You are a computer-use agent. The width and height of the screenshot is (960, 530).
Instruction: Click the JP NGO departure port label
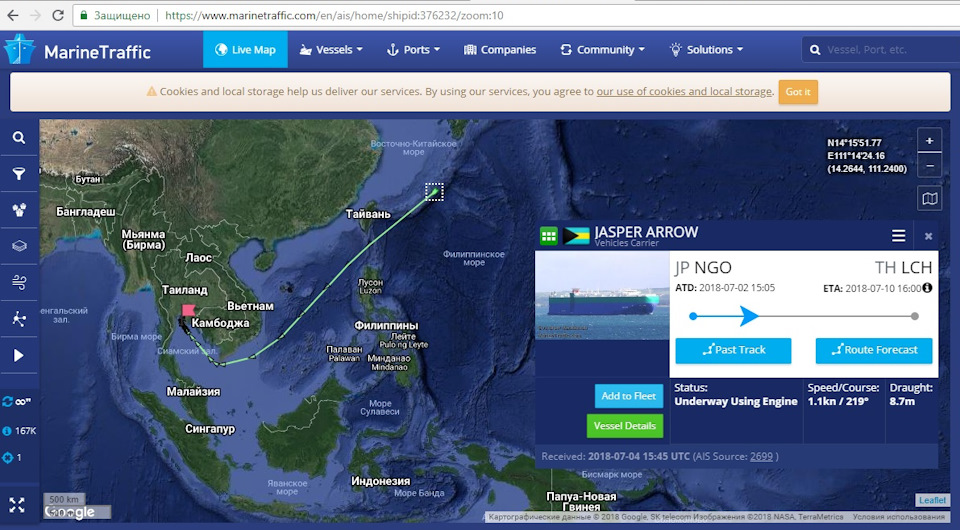point(703,268)
